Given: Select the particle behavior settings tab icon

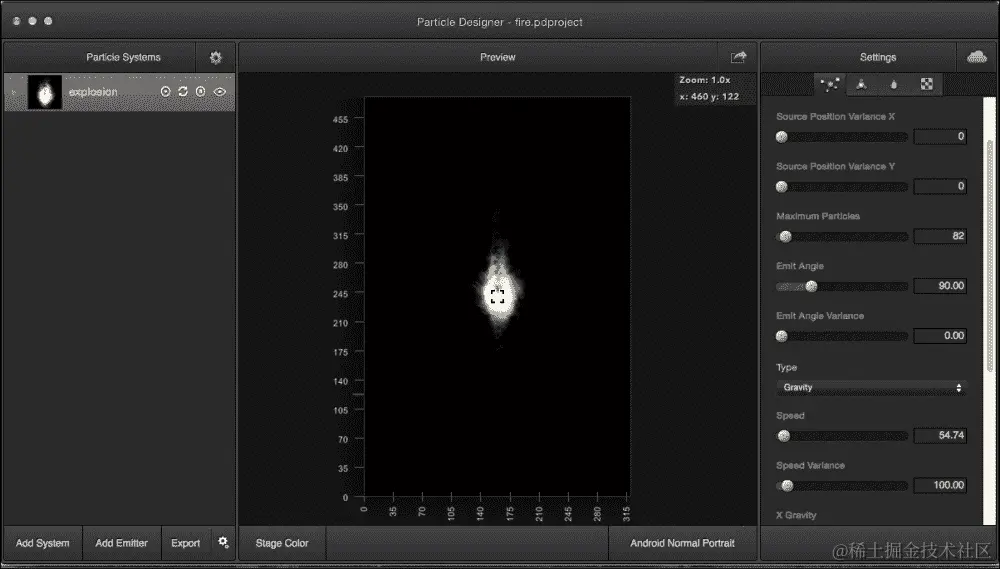Looking at the screenshot, I should pos(861,84).
